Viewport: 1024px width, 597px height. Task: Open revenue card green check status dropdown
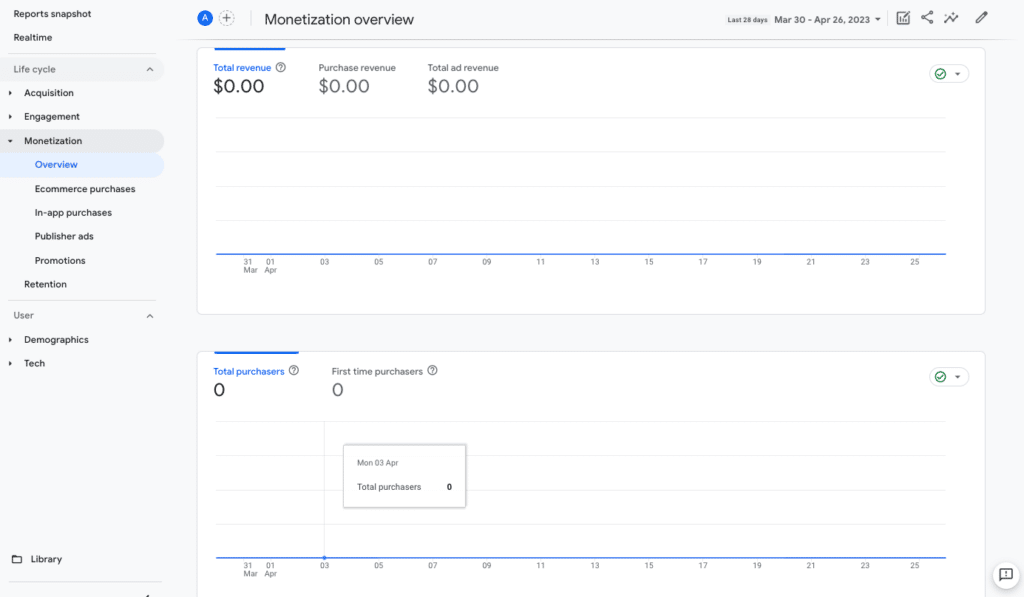pyautogui.click(x=948, y=74)
